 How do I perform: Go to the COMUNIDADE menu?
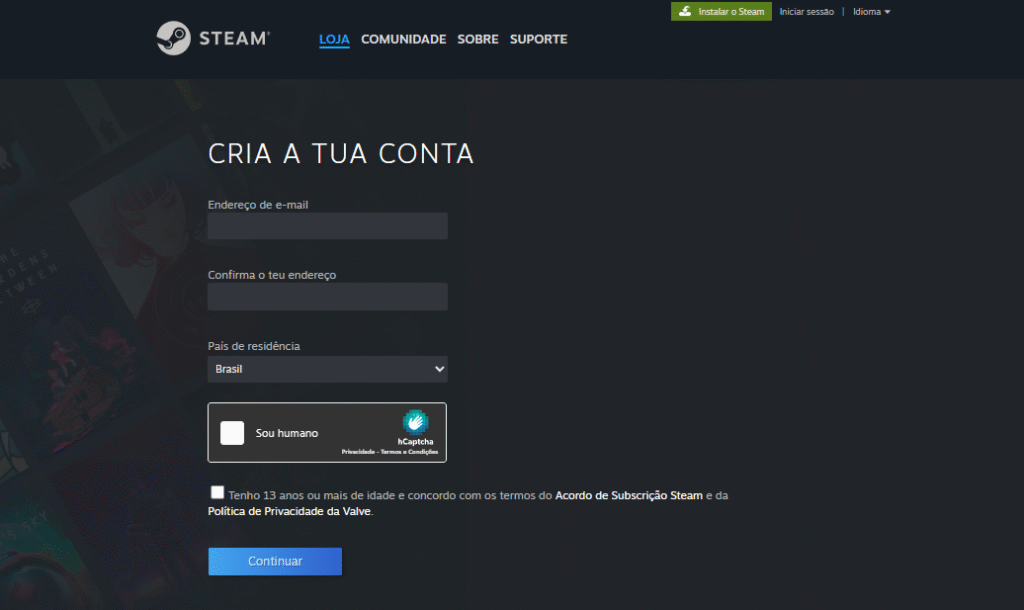click(x=403, y=39)
